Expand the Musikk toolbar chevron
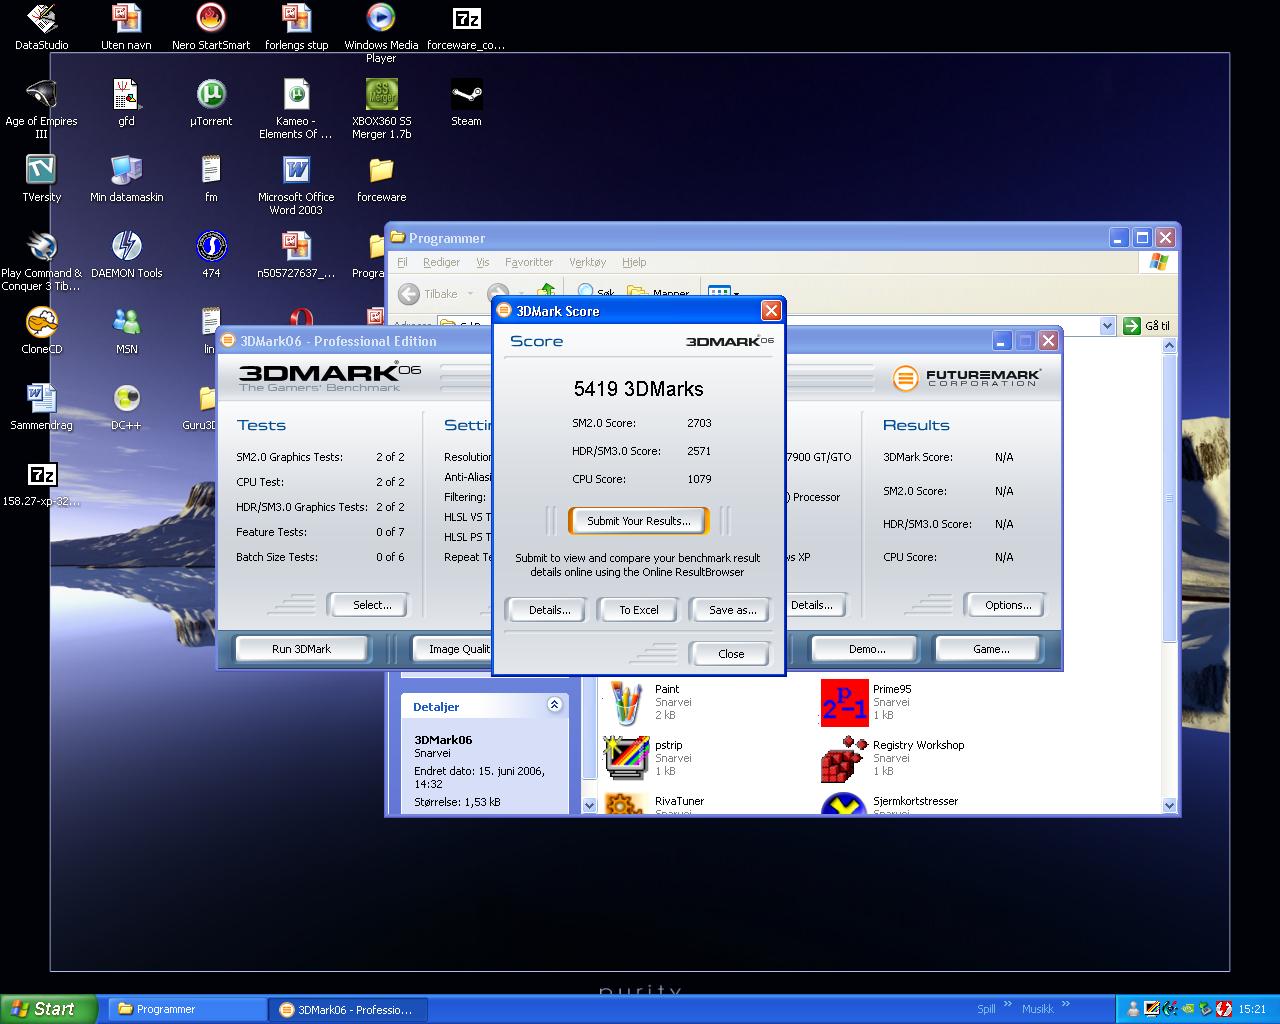The height and width of the screenshot is (1024, 1280). tap(1065, 1005)
